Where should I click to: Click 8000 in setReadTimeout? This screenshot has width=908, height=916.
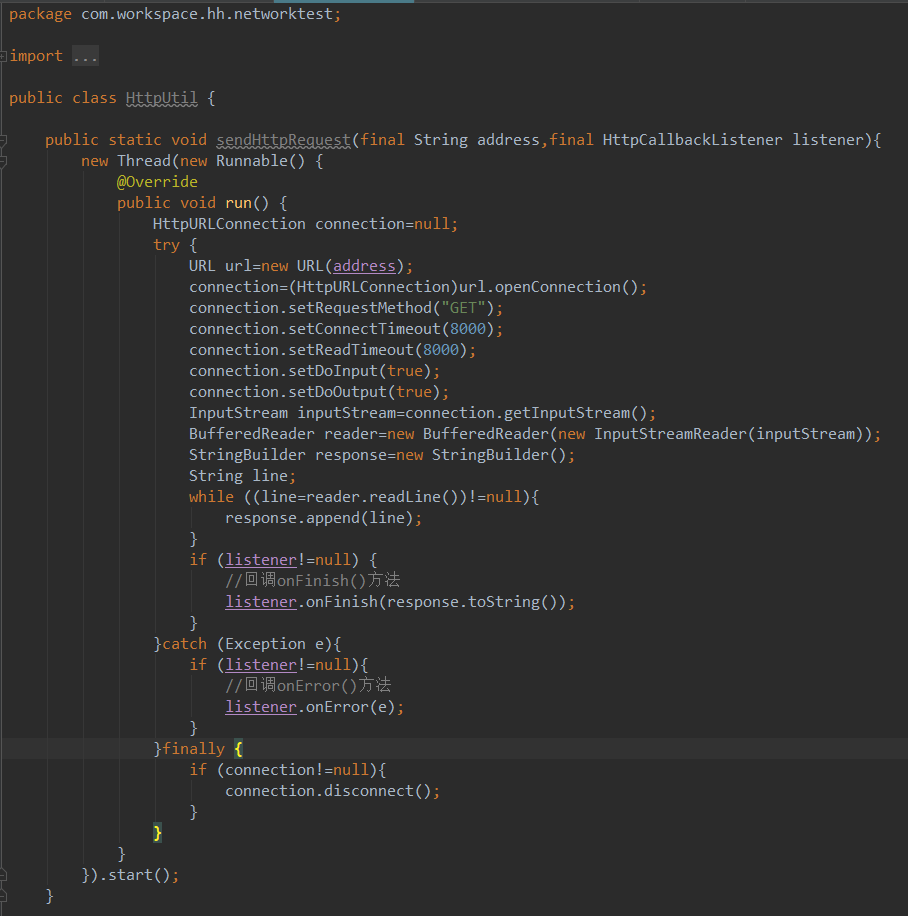[x=441, y=351]
